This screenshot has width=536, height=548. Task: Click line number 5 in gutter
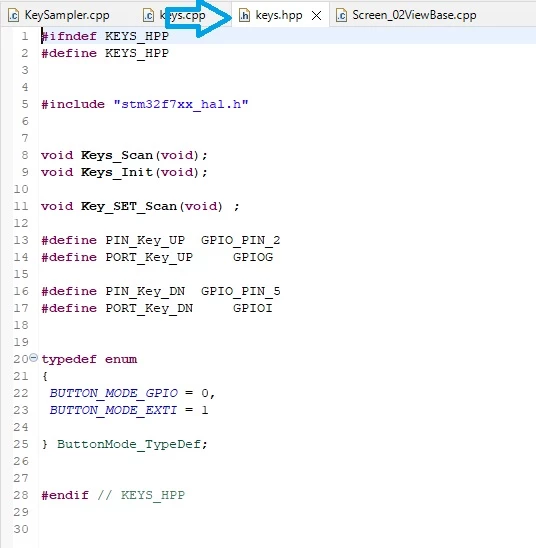25,104
